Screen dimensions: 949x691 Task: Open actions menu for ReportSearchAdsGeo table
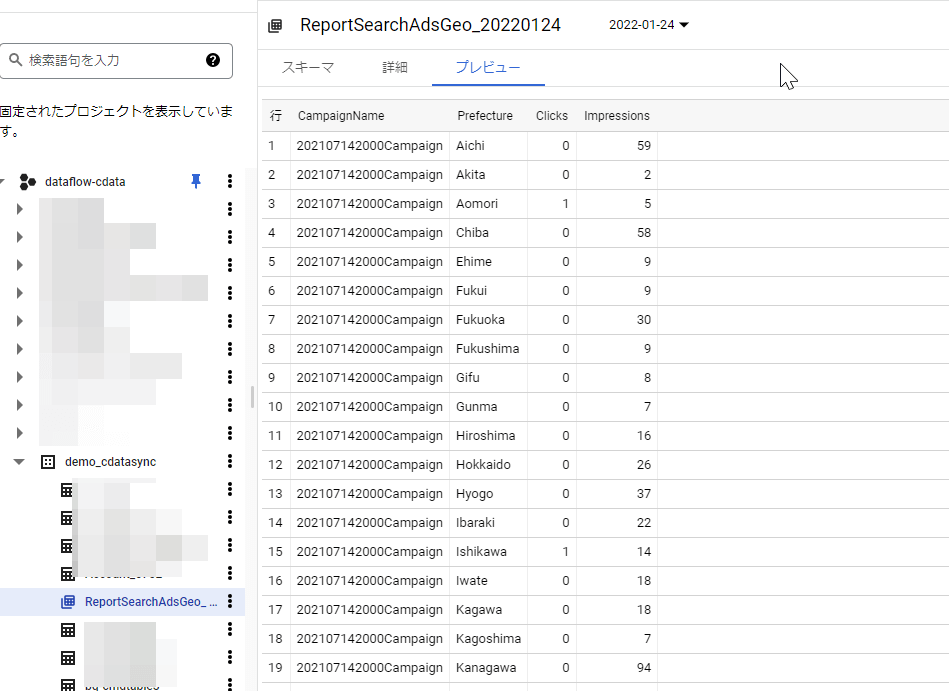(230, 602)
